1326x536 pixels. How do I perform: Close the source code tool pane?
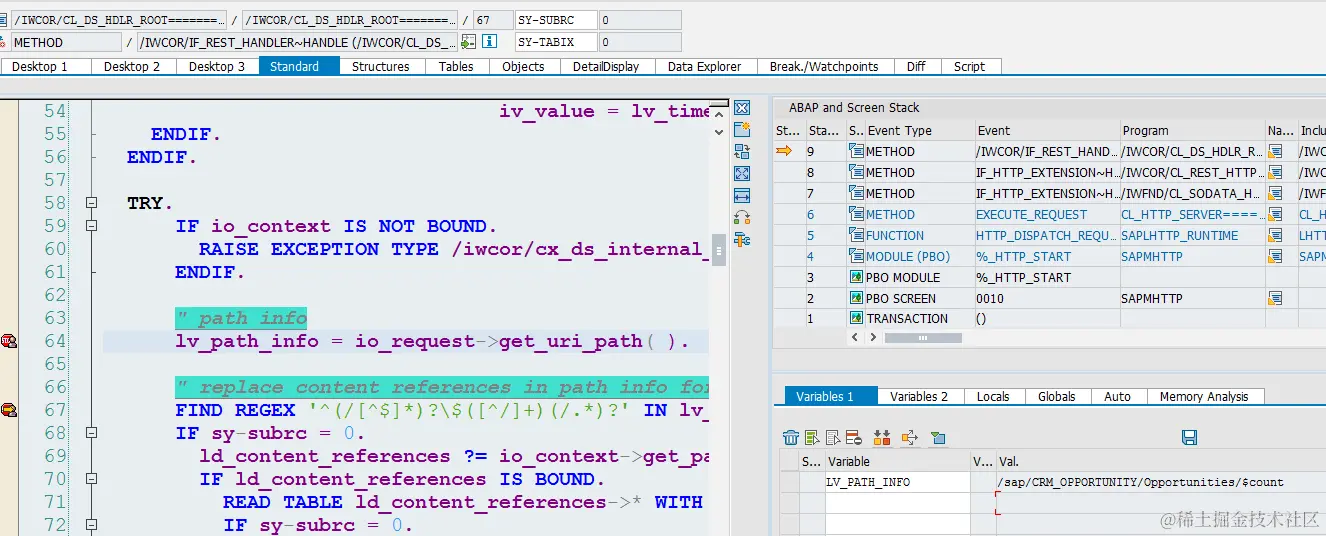tap(742, 108)
